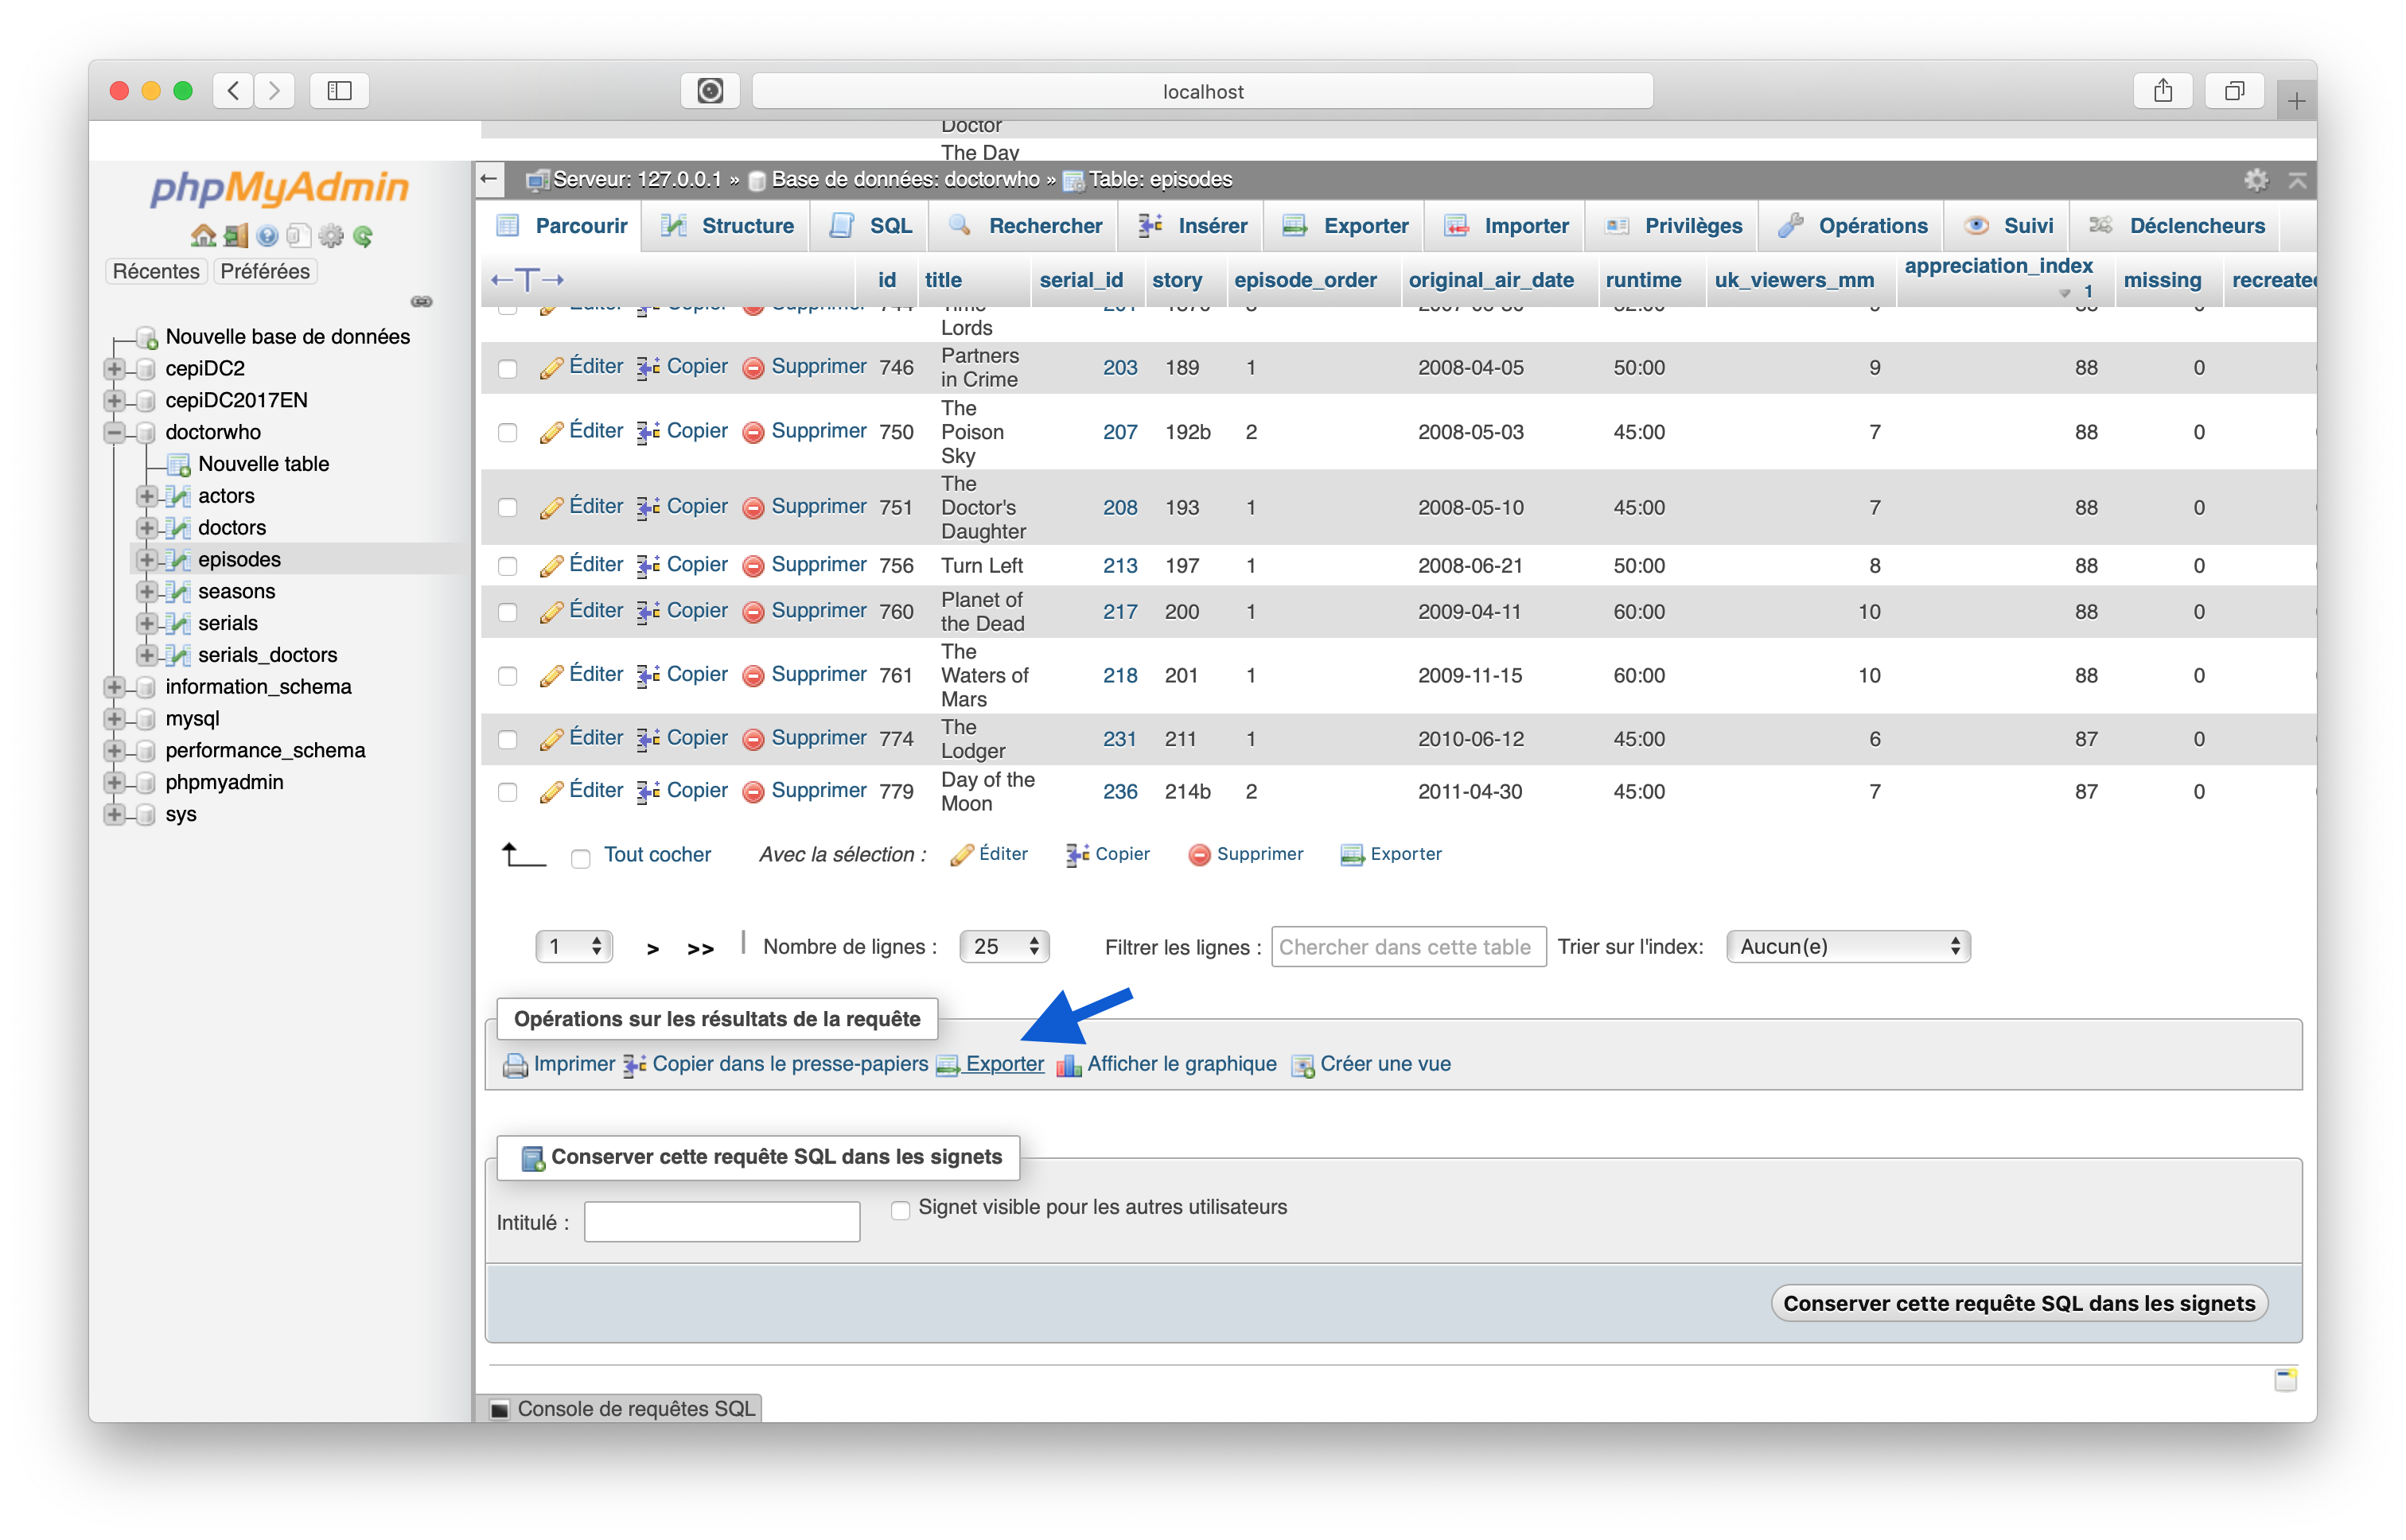Click Créer une vue icon

pyautogui.click(x=1303, y=1065)
